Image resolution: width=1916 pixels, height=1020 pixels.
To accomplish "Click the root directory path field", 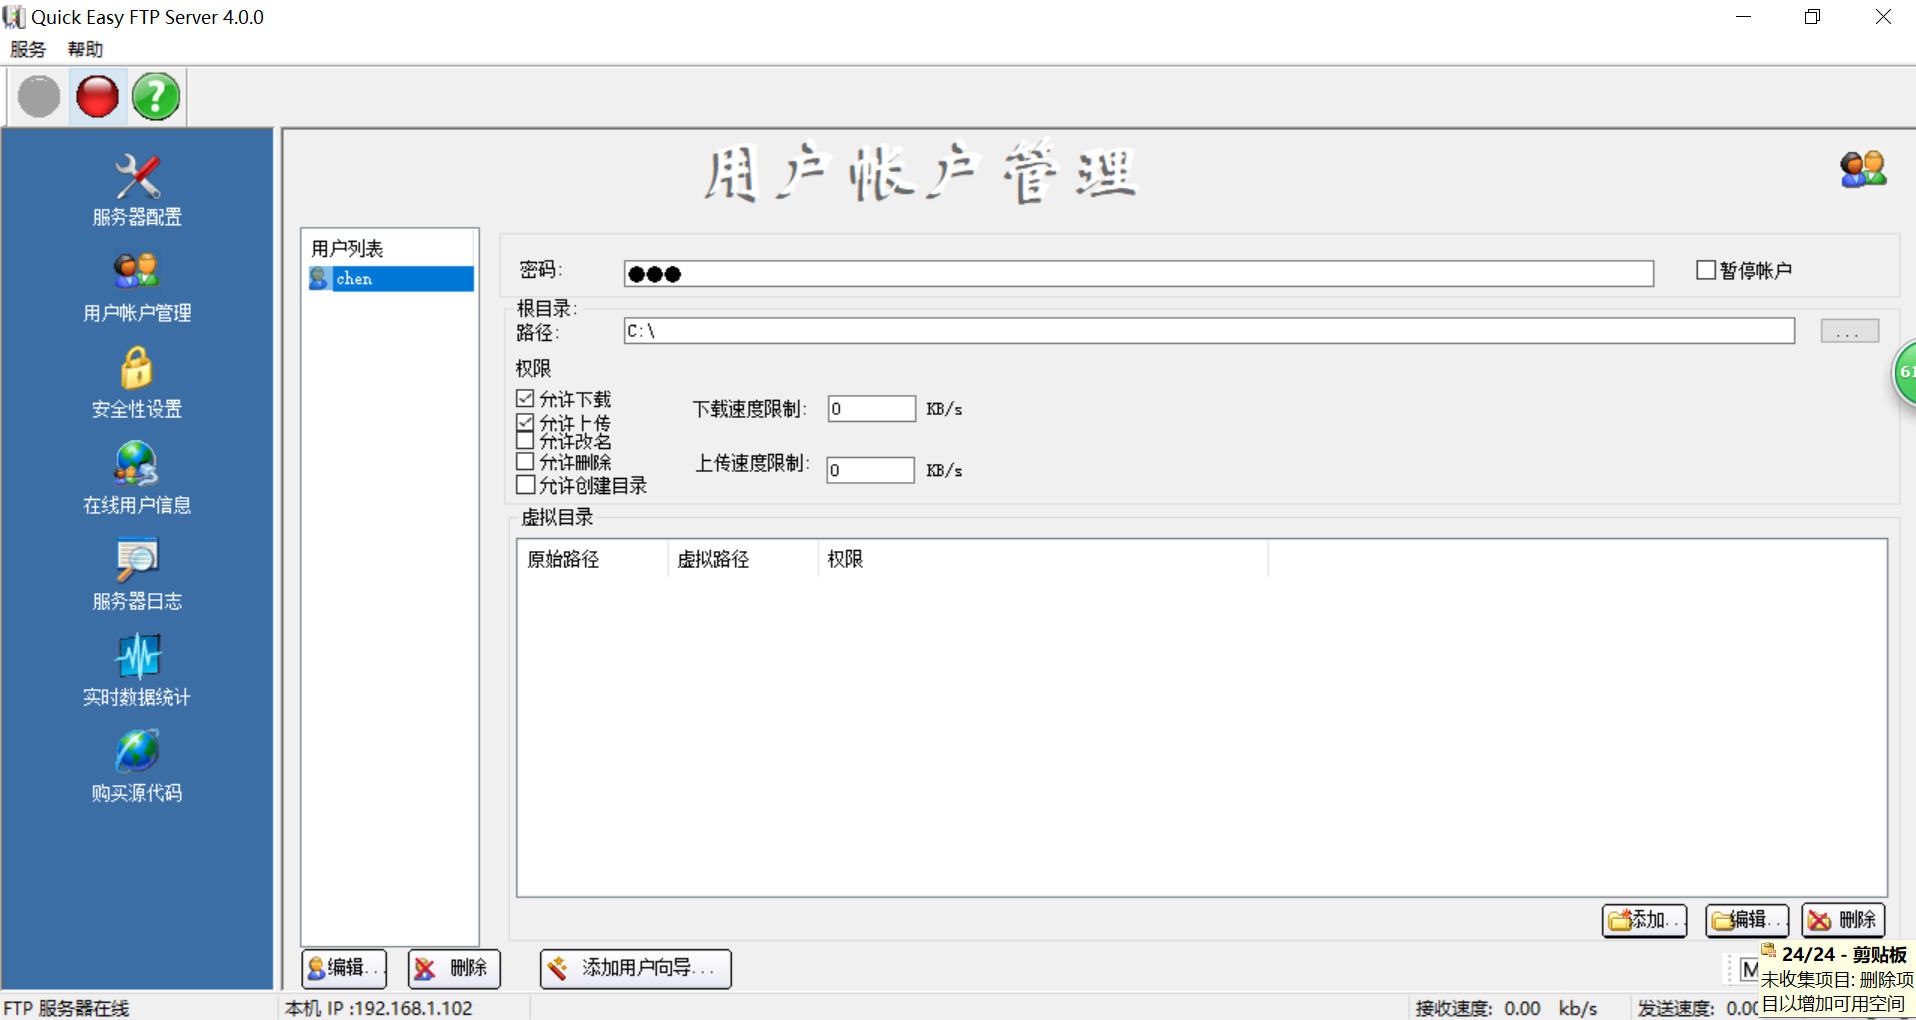I will point(1209,331).
